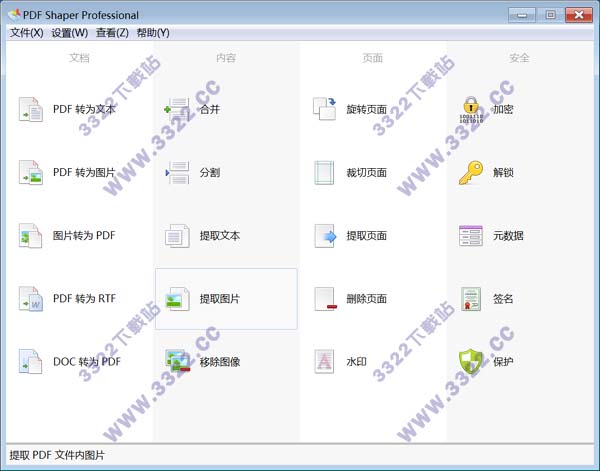
Task: Click the 提取图片 text label
Action: (220, 298)
